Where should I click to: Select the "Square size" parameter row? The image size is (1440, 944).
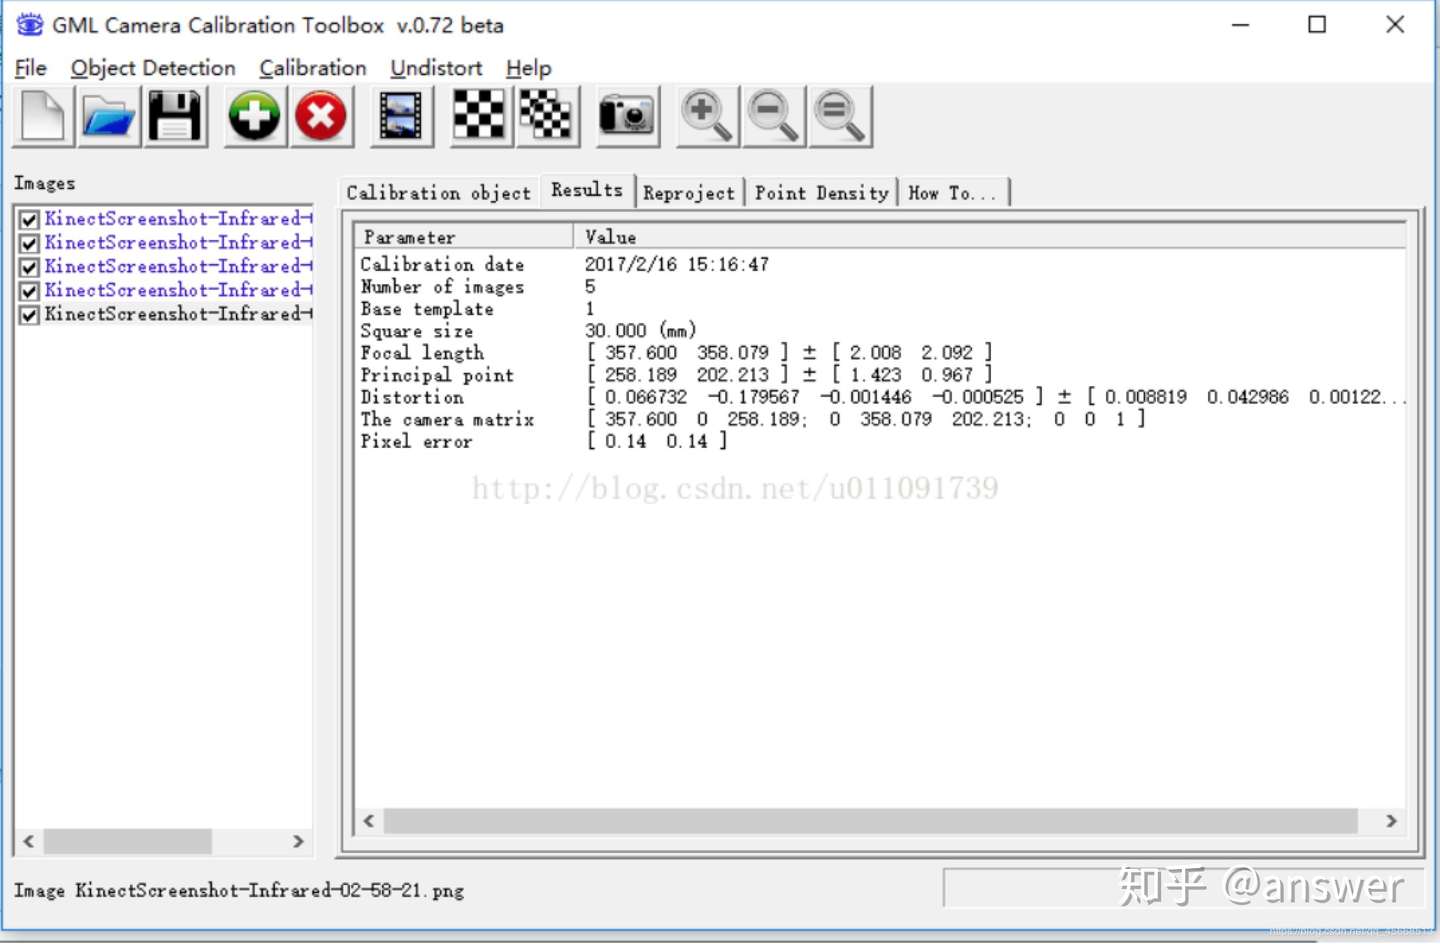tap(416, 331)
